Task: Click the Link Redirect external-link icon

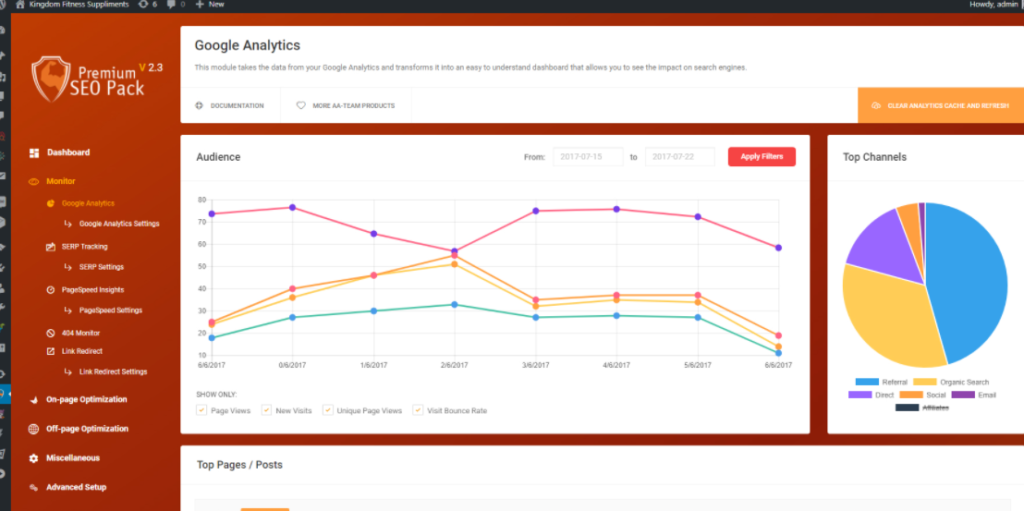Action: tap(50, 351)
